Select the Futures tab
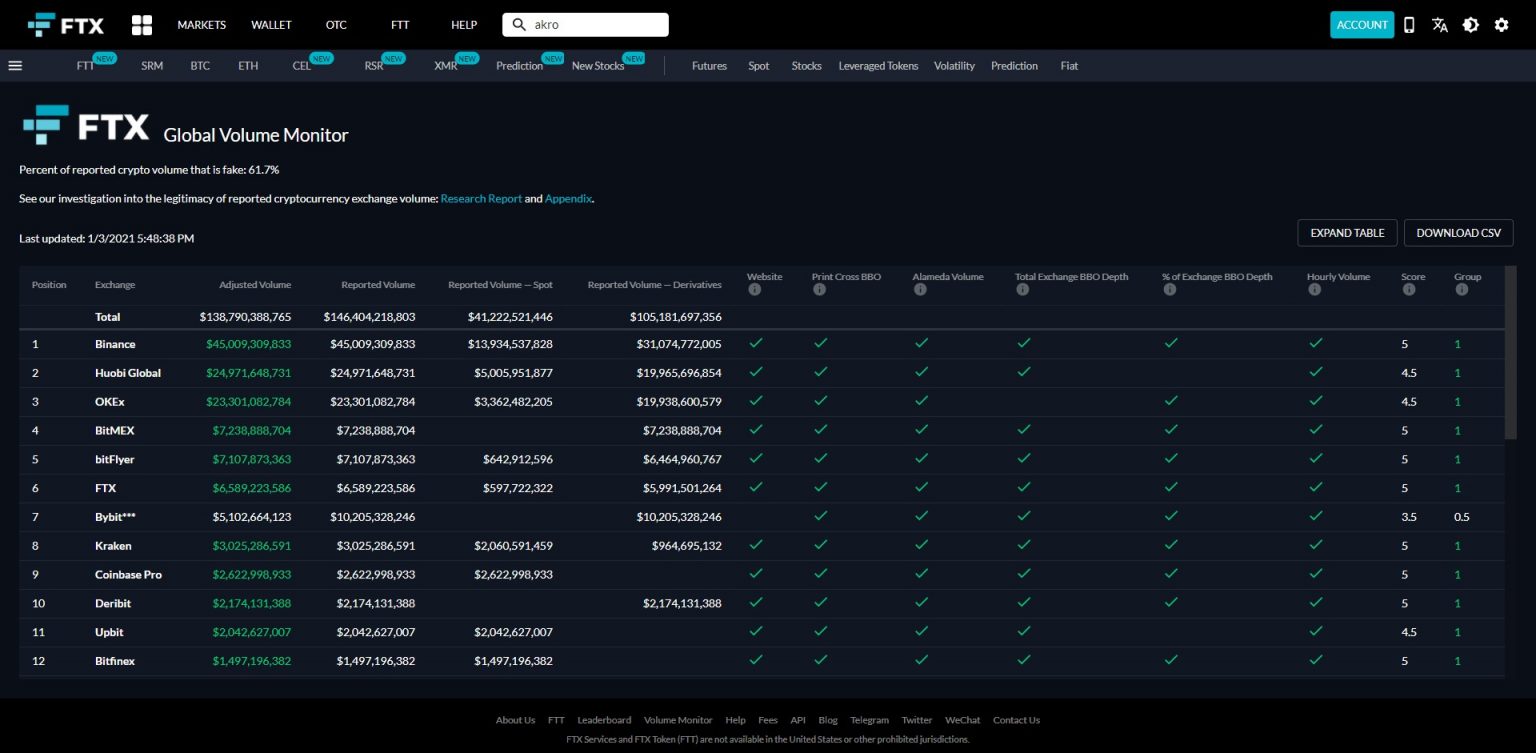The image size is (1536, 753). coord(709,66)
